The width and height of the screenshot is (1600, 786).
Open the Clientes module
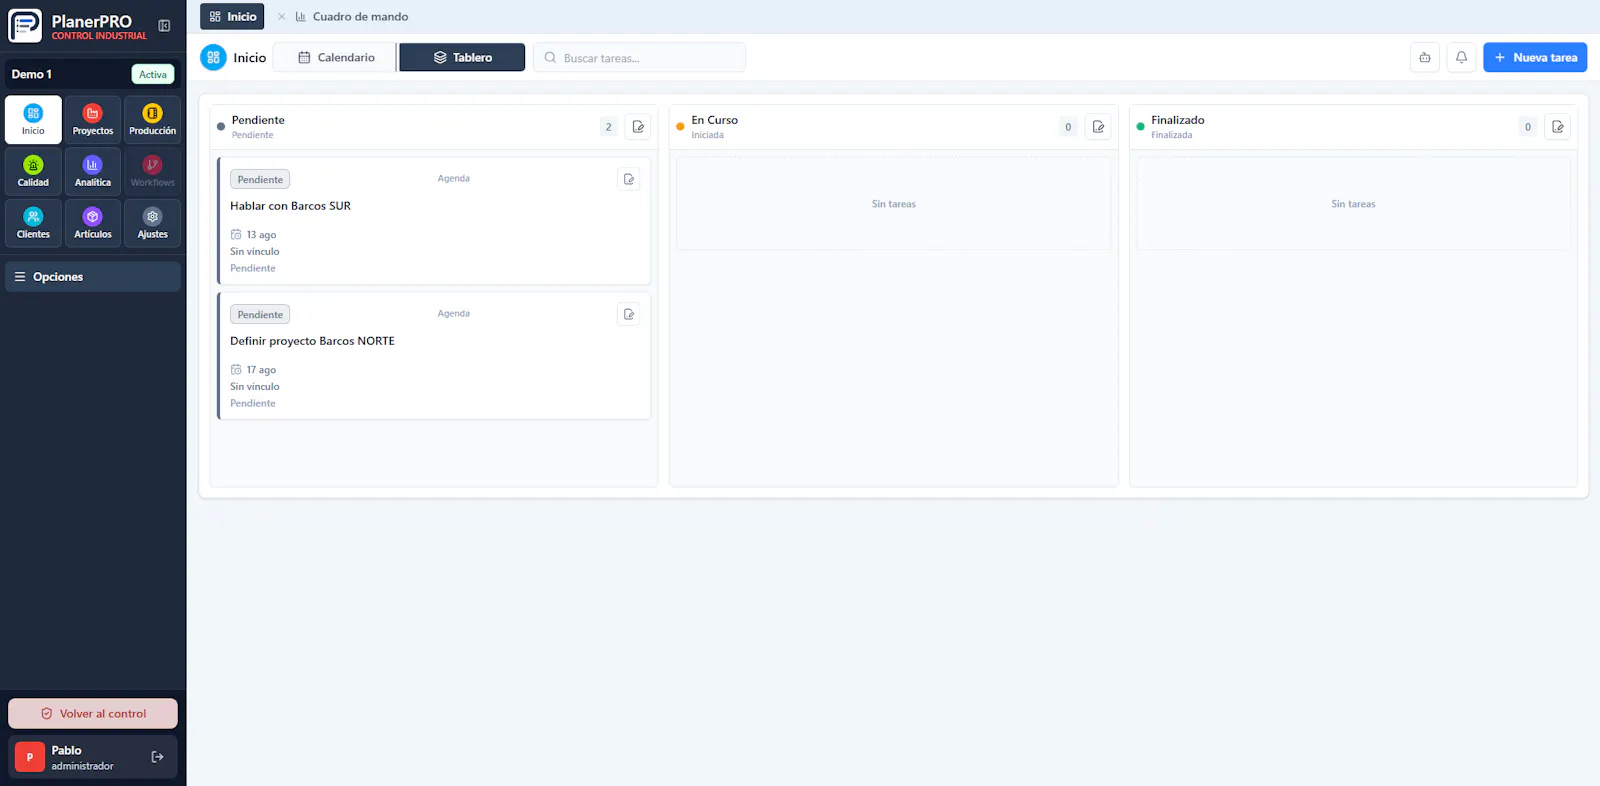pos(33,223)
